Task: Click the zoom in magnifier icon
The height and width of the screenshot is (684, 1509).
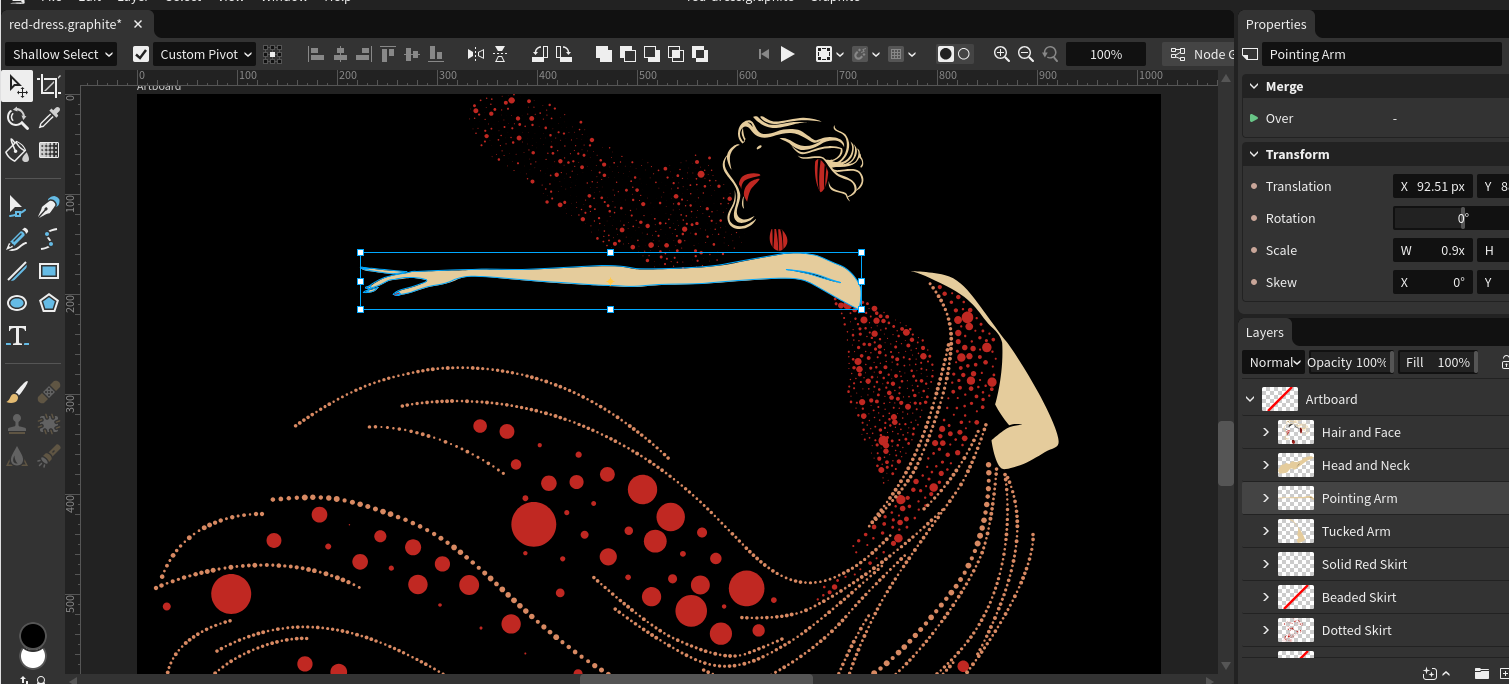Action: 1001,54
